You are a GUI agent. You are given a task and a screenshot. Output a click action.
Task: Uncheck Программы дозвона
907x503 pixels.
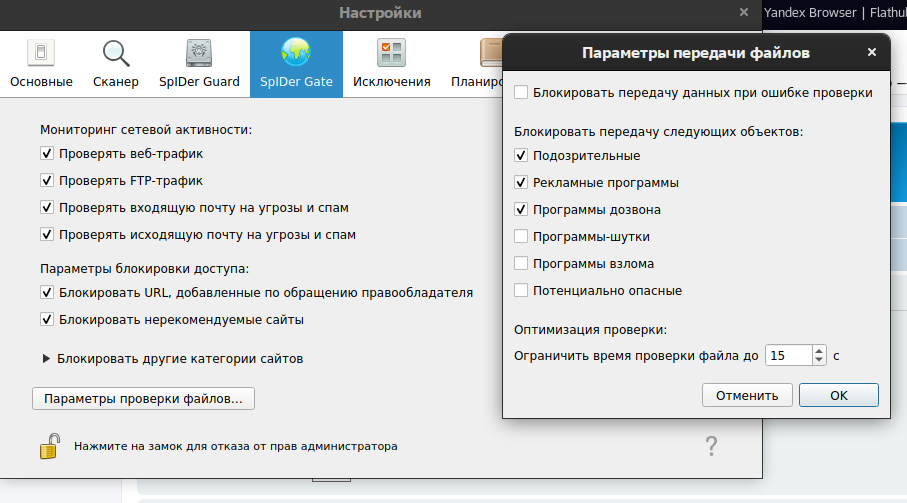click(x=521, y=209)
